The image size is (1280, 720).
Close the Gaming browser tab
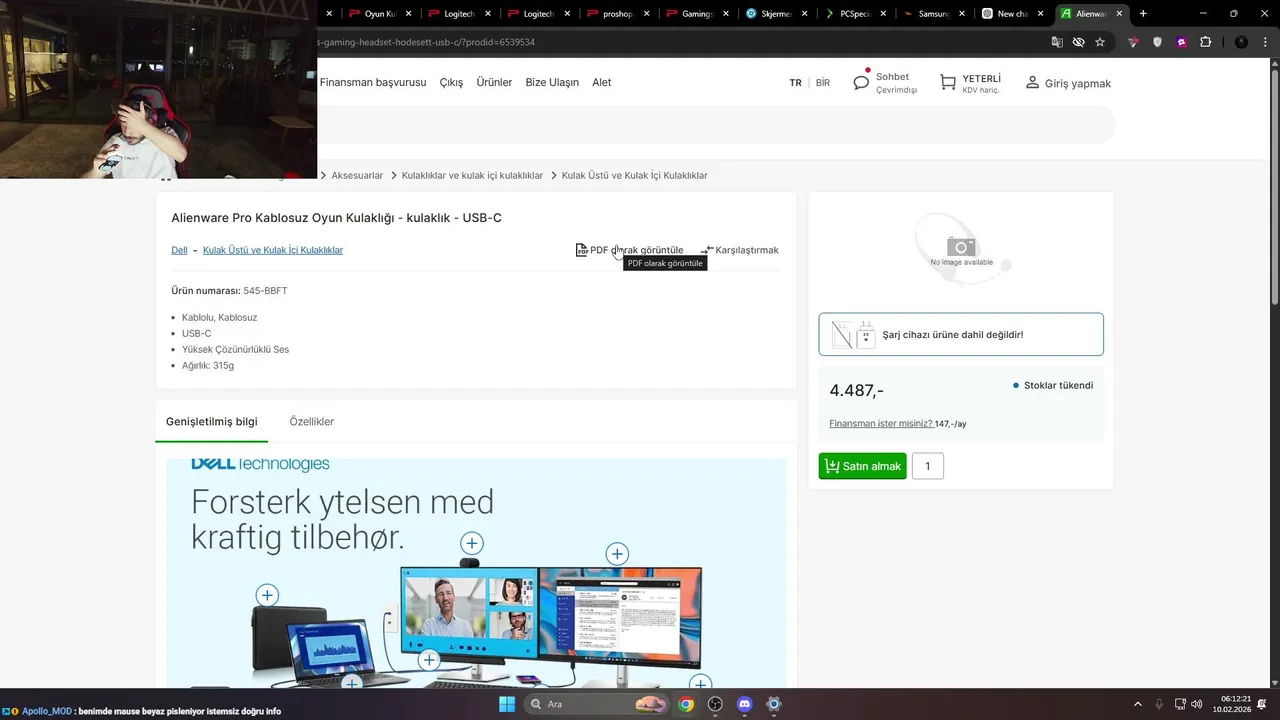[x=725, y=14]
